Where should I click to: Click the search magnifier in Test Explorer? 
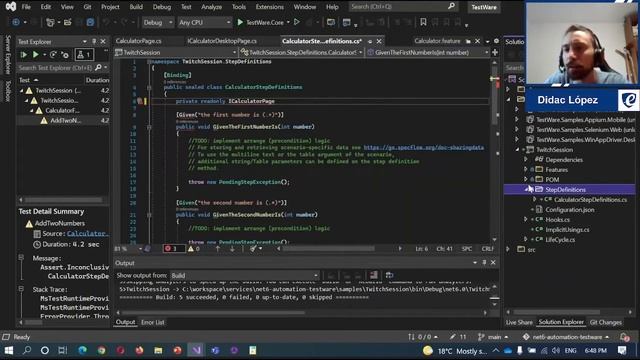coord(98,67)
